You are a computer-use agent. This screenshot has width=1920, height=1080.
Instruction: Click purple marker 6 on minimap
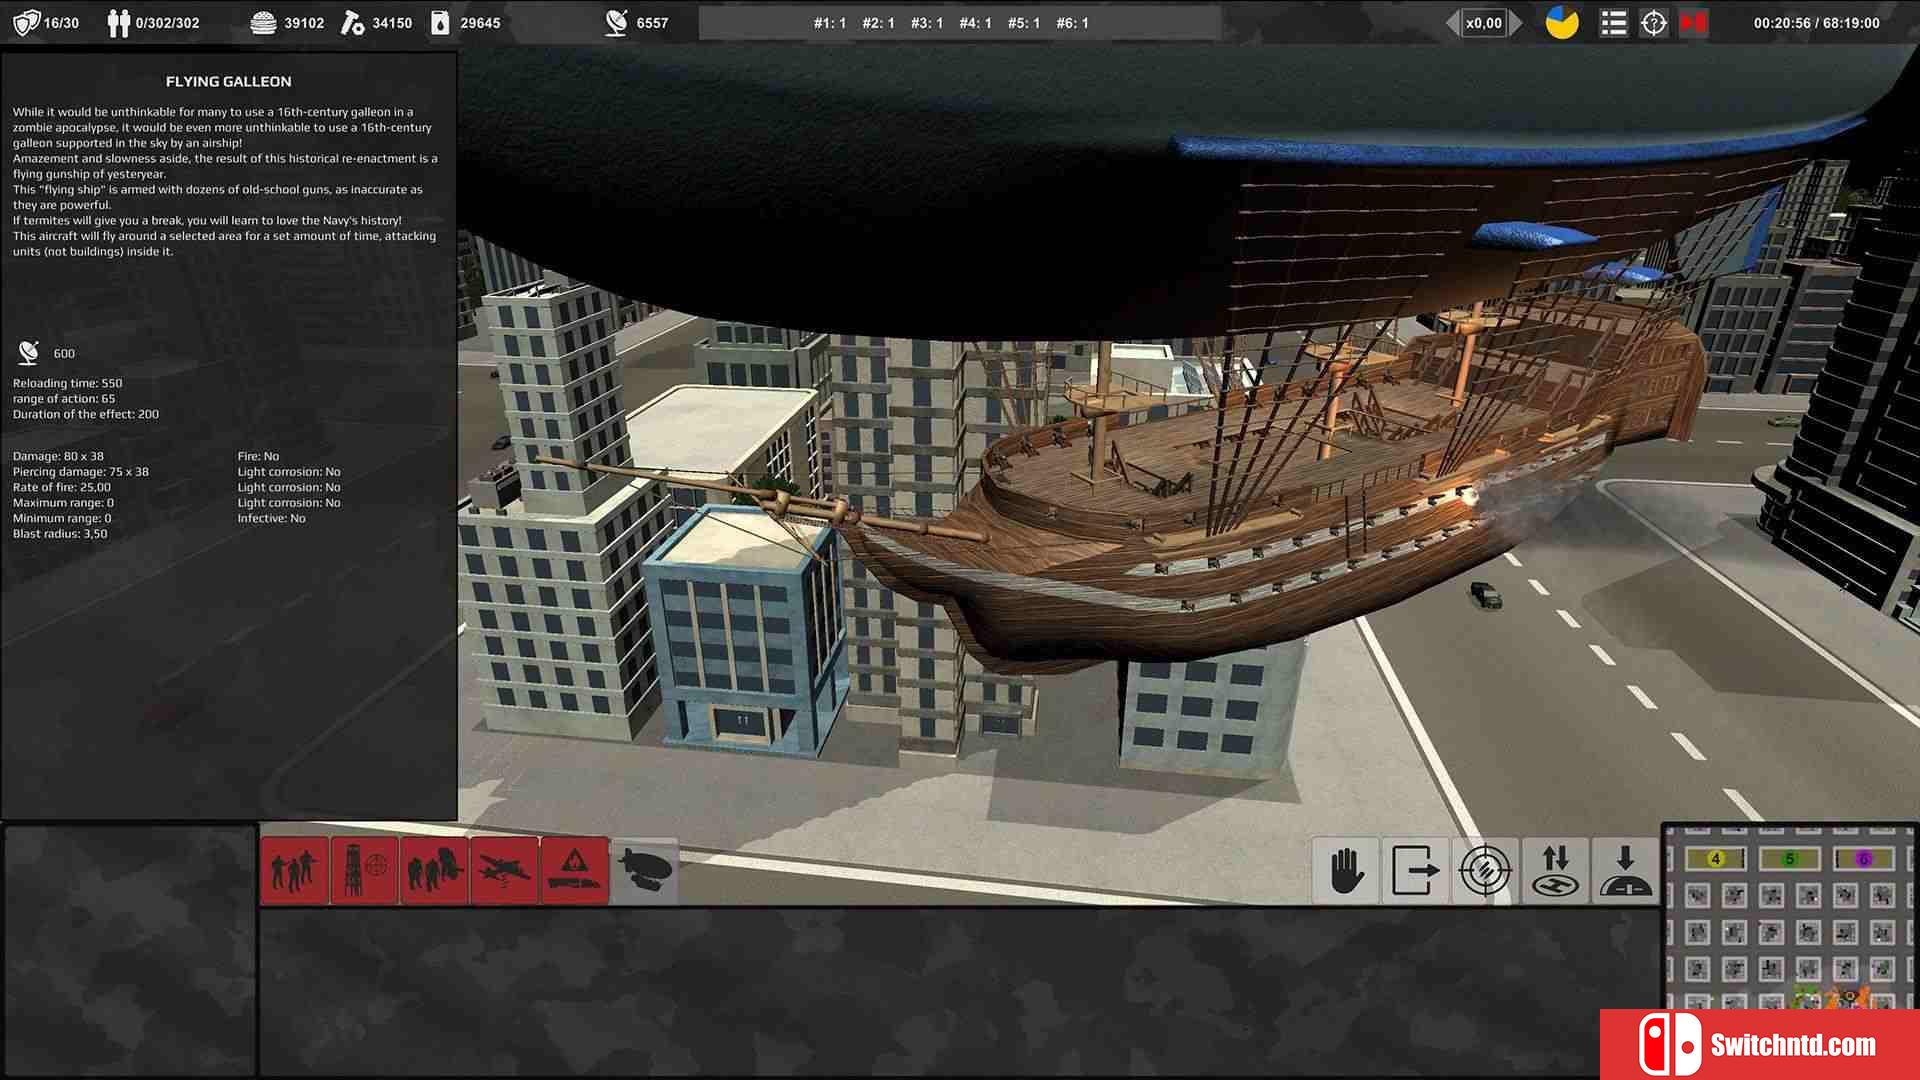click(x=1863, y=858)
